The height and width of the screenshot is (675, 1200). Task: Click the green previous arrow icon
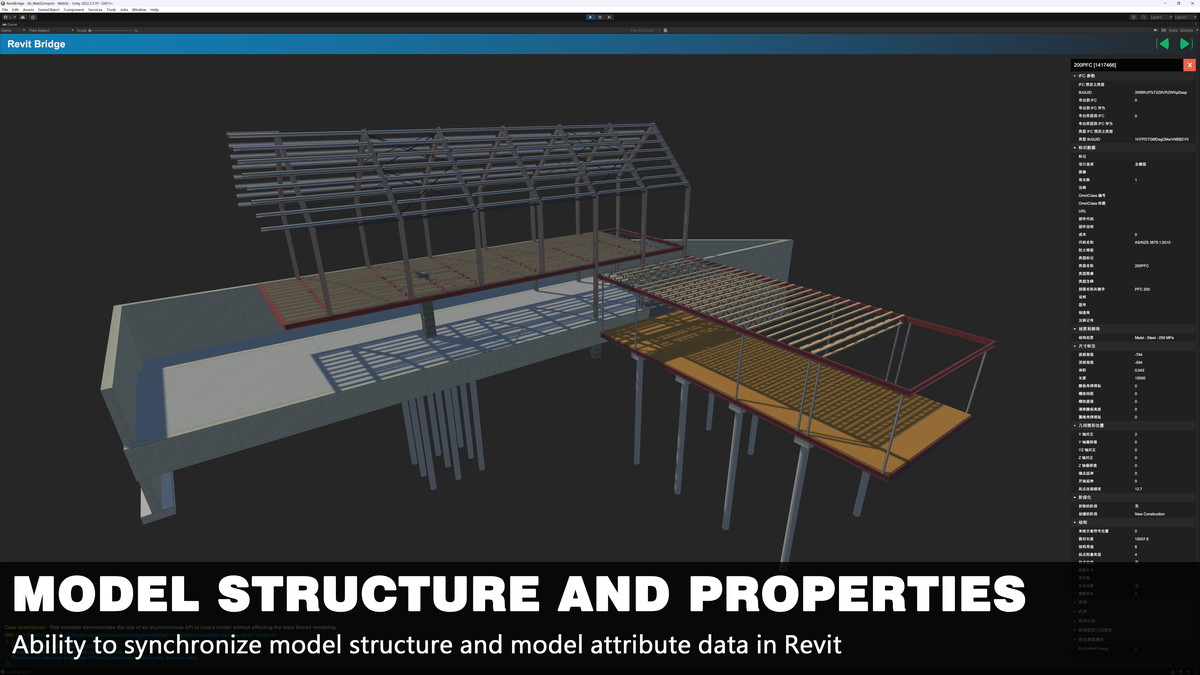click(x=1162, y=44)
